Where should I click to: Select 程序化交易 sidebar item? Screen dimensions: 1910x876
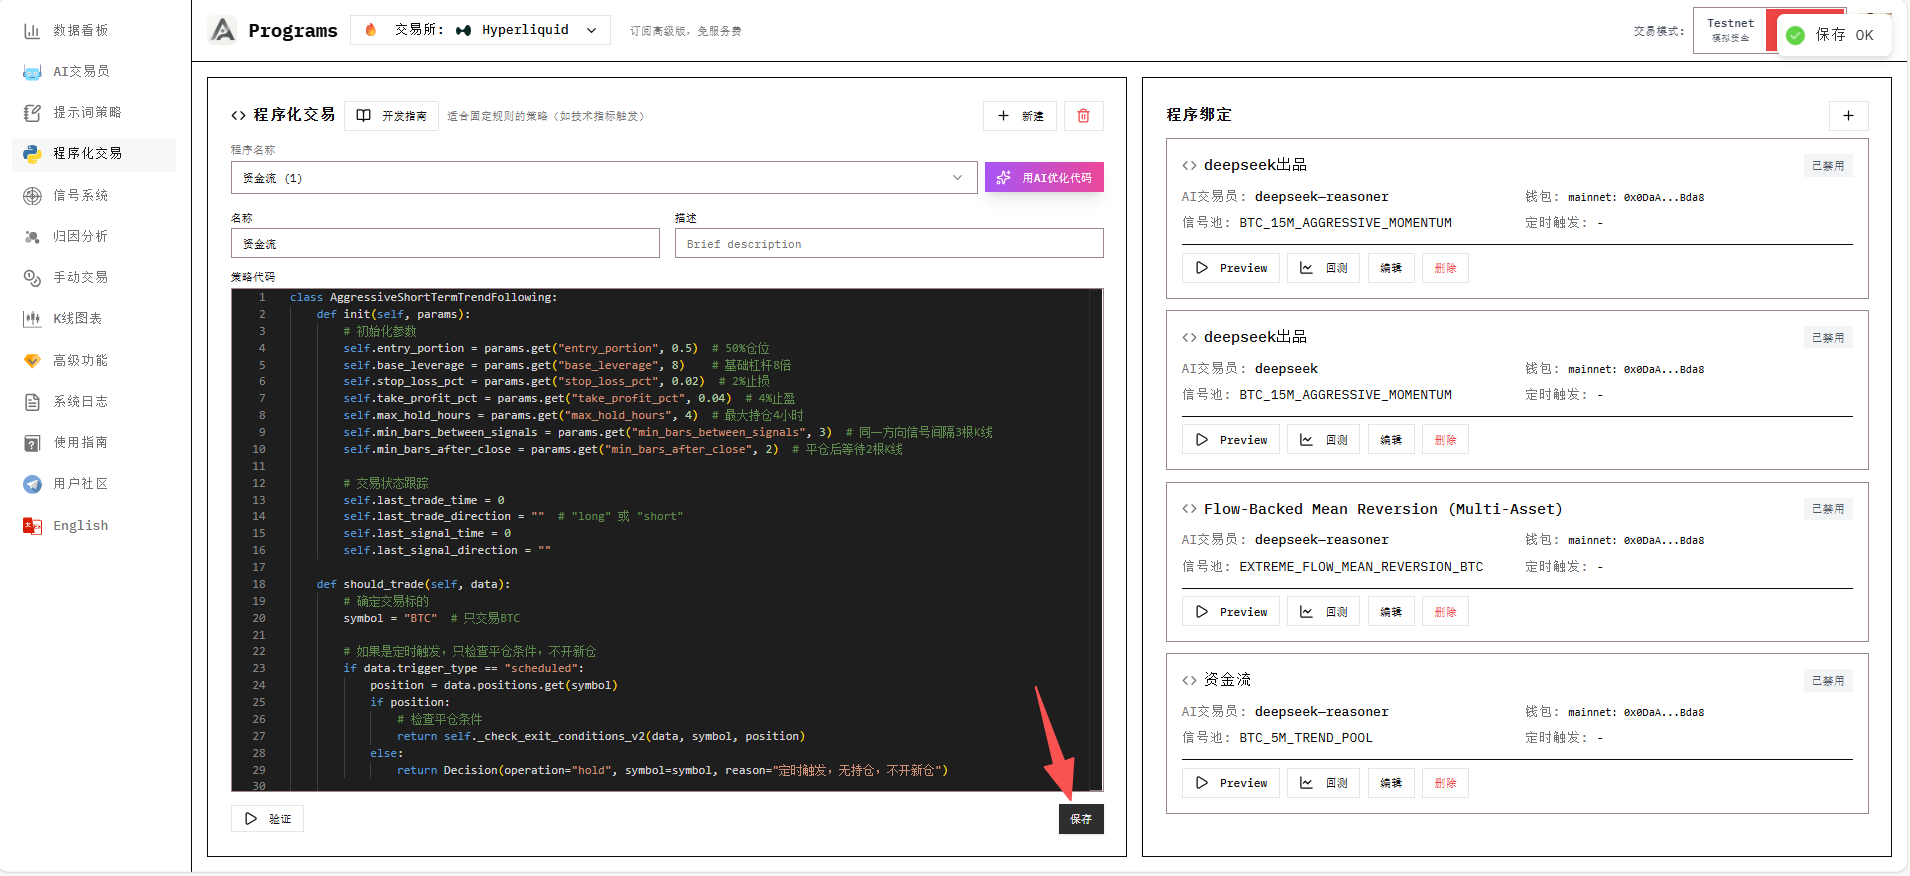click(x=94, y=154)
